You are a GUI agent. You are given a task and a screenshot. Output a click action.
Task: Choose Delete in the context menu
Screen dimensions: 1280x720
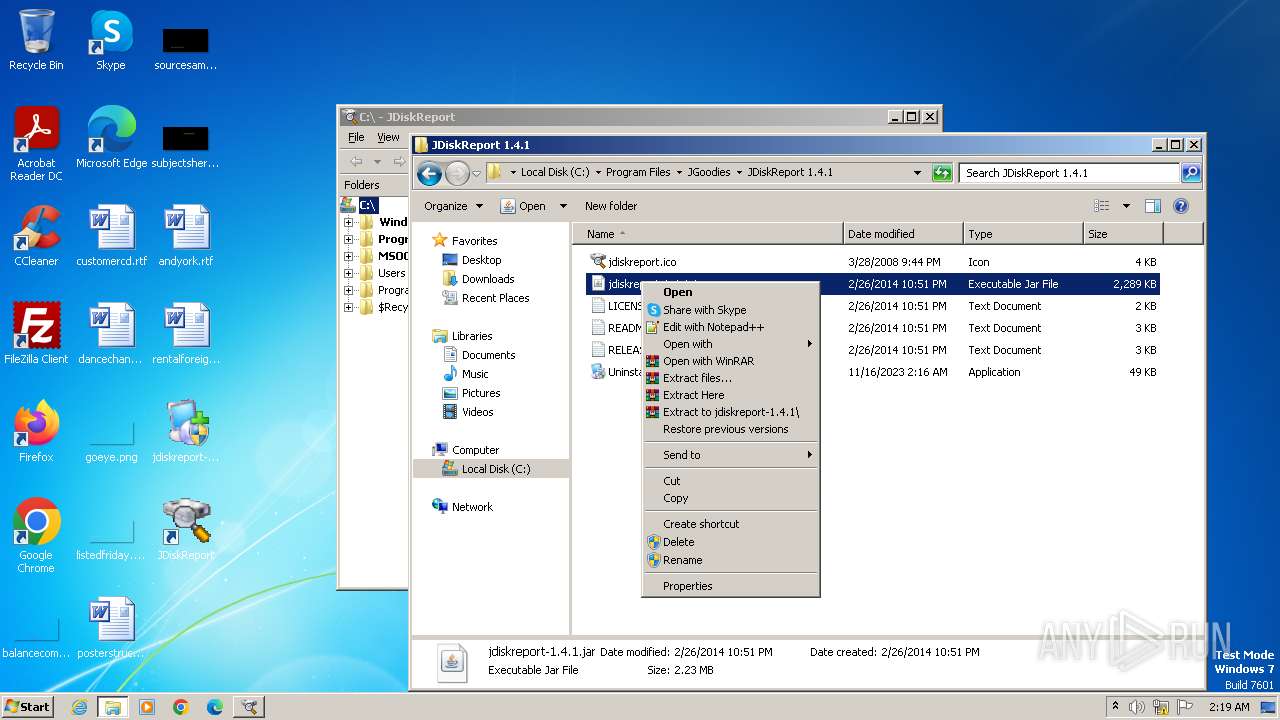[730, 542]
